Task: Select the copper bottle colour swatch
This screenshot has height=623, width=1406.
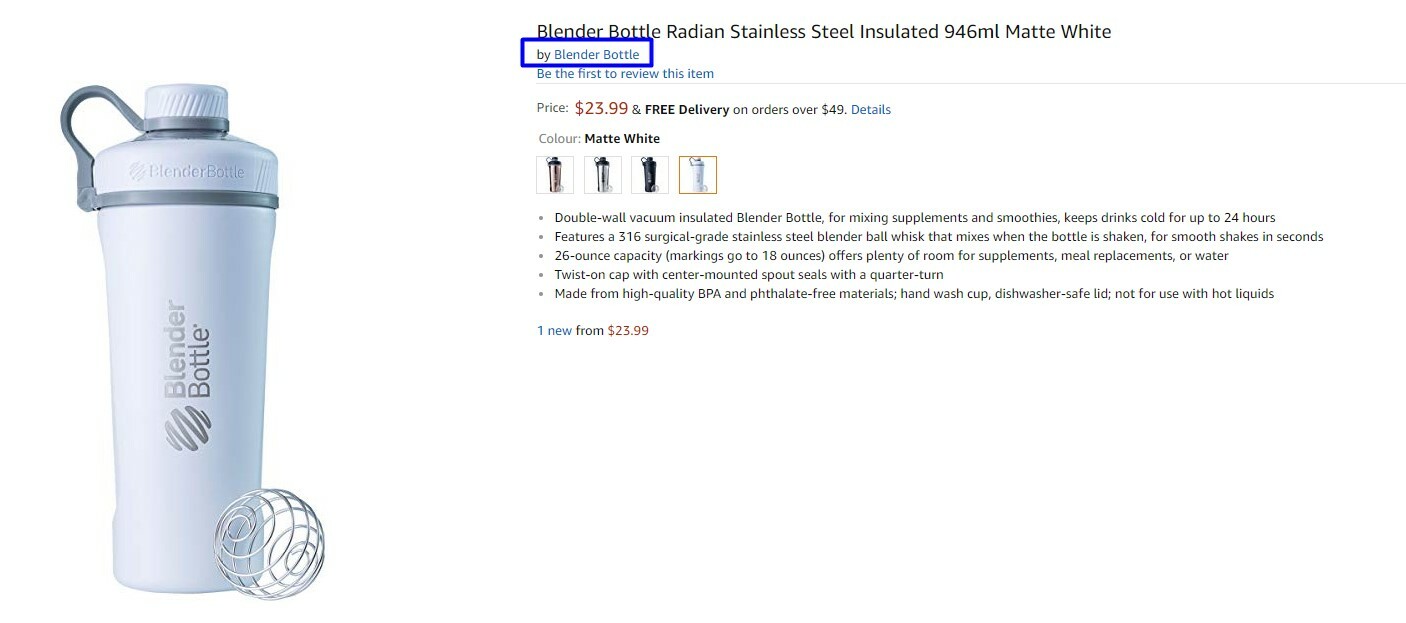Action: pos(555,175)
